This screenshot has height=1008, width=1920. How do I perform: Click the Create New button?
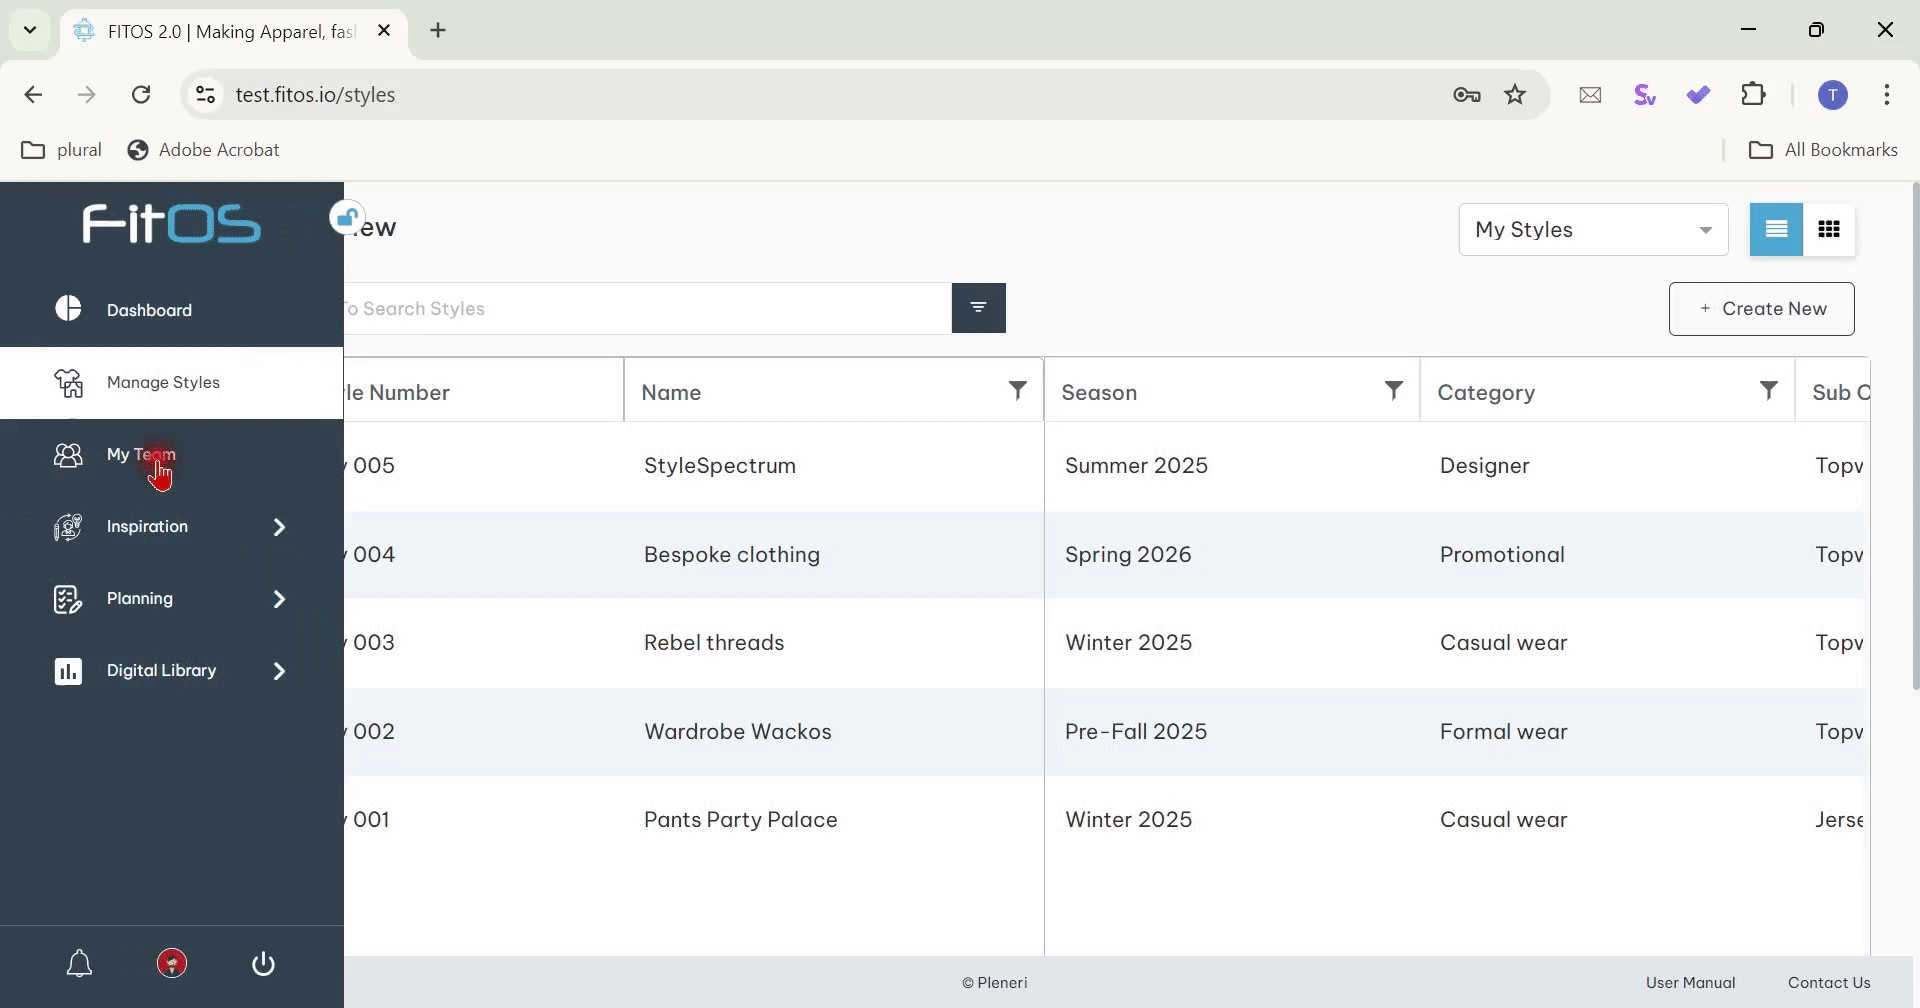pyautogui.click(x=1761, y=309)
